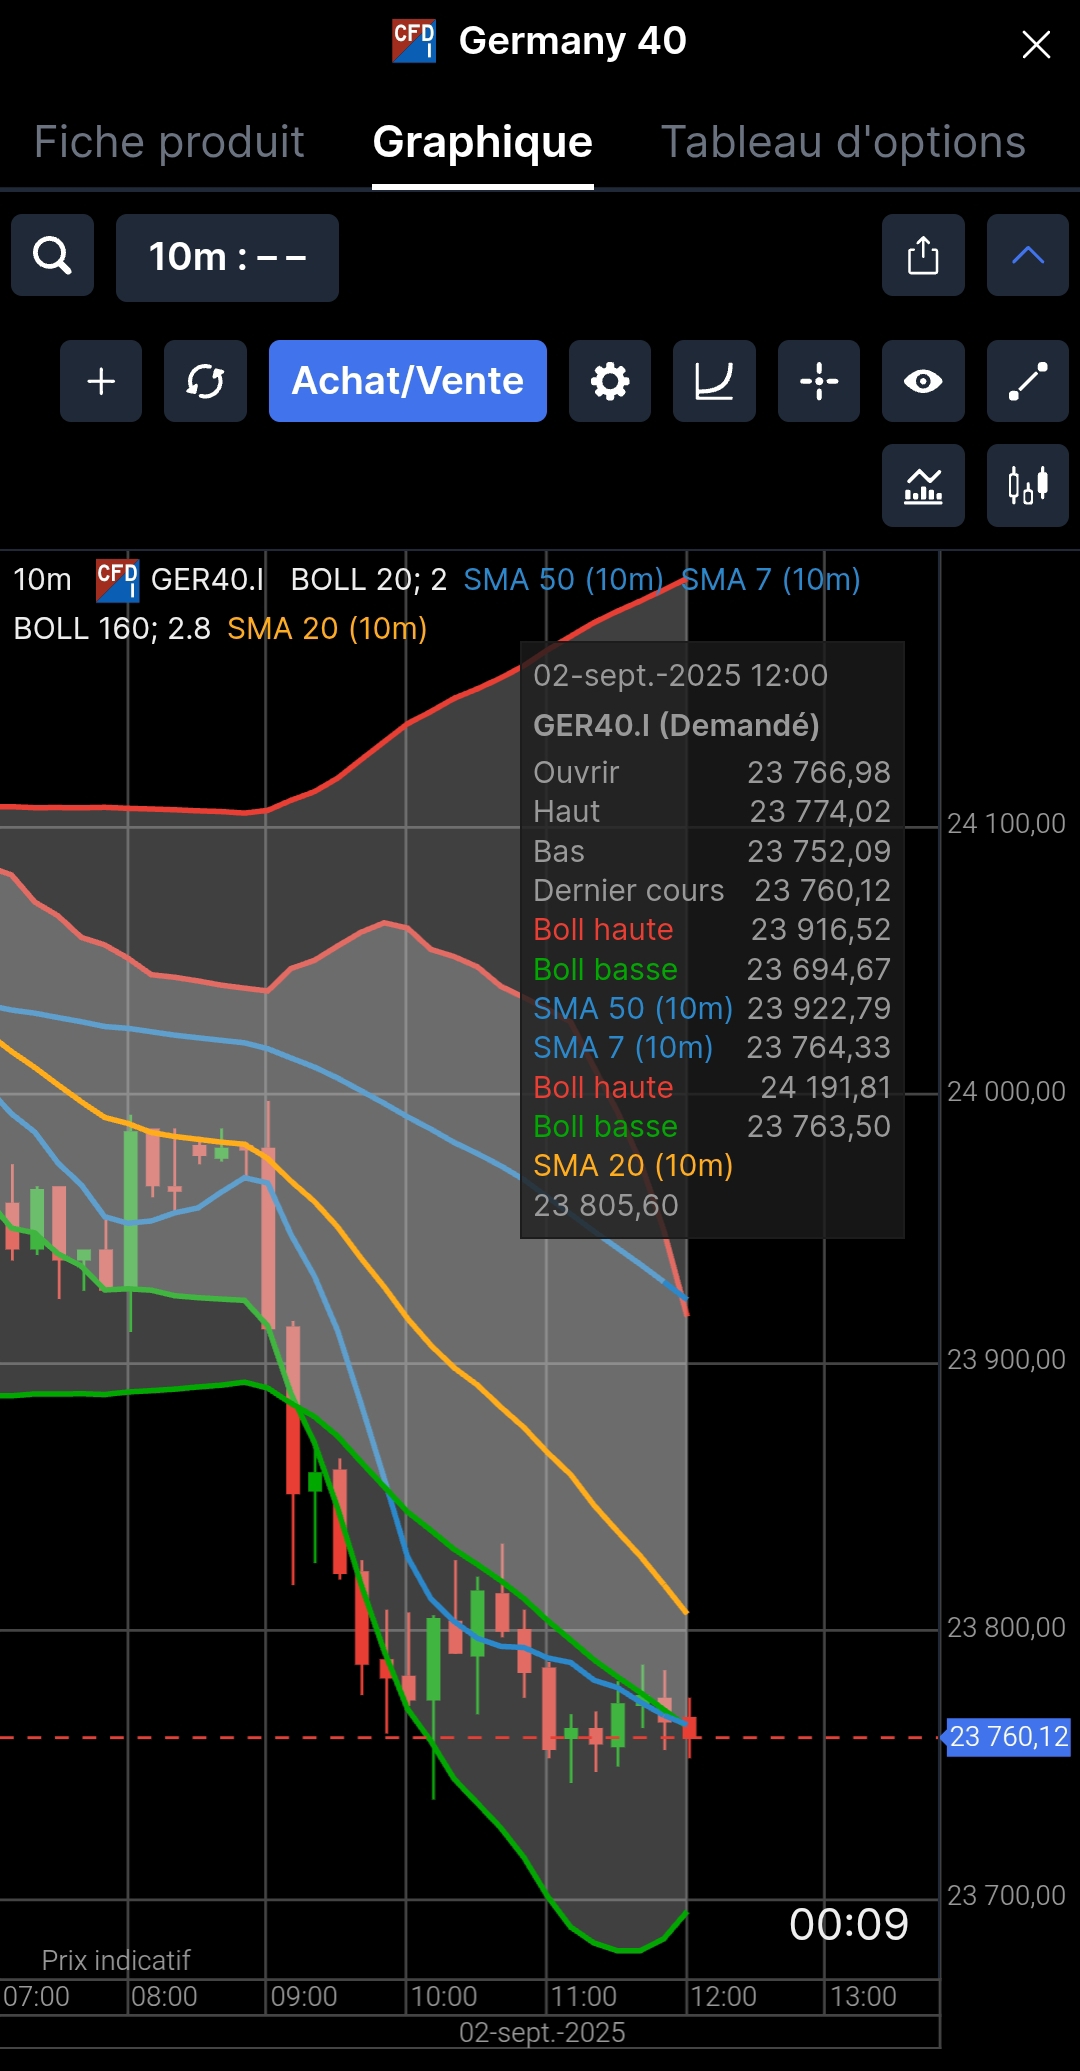1080x2071 pixels.
Task: Share the chart via export icon
Action: (923, 256)
